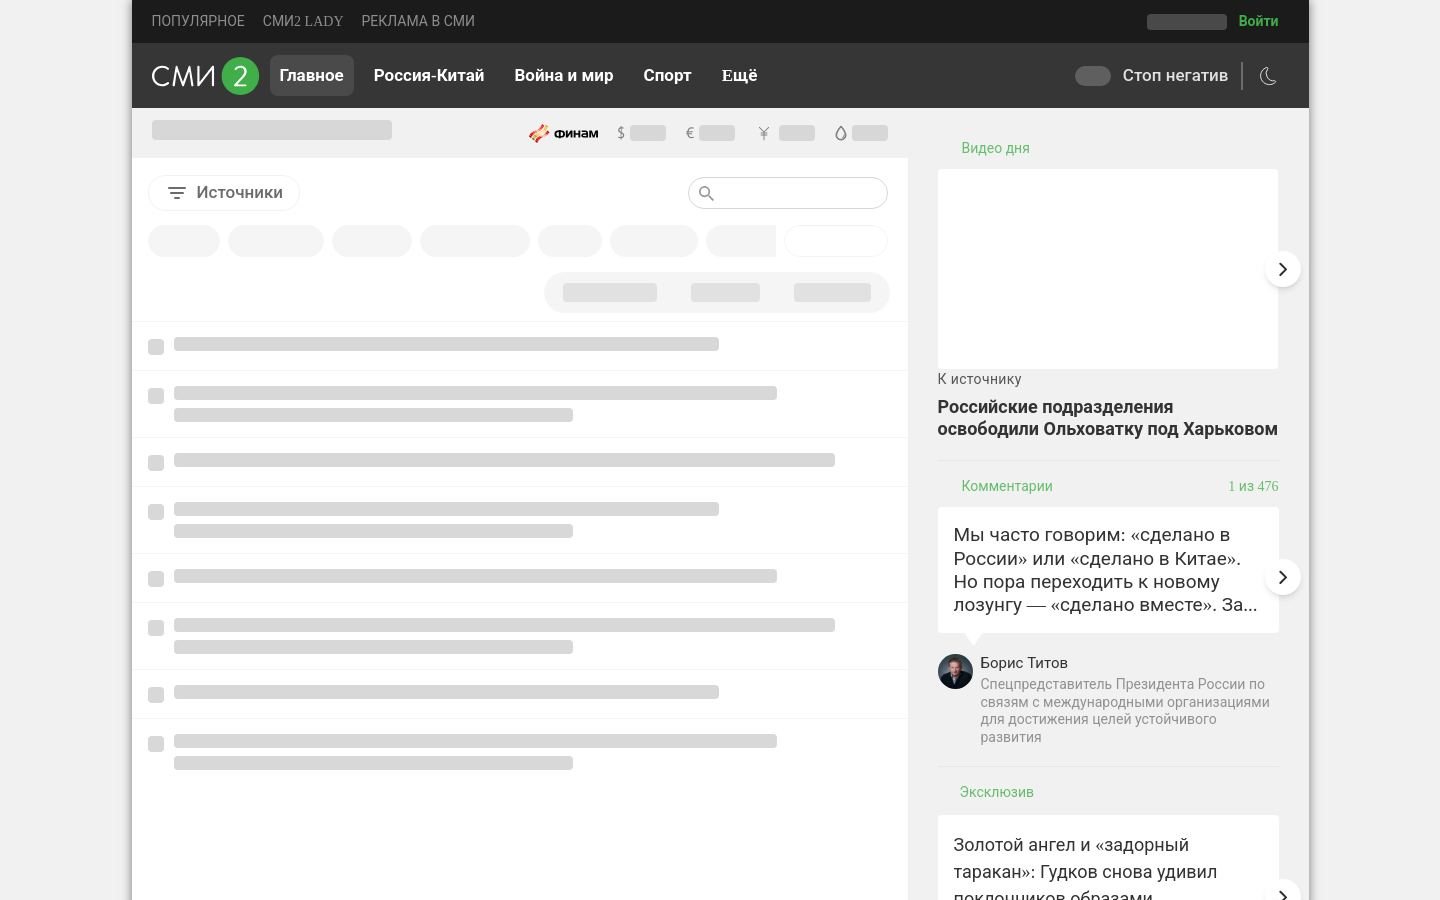Image resolution: width=1440 pixels, height=900 pixels.
Task: Open ПОПУЛЯРНОЕ top link
Action: pyautogui.click(x=198, y=21)
